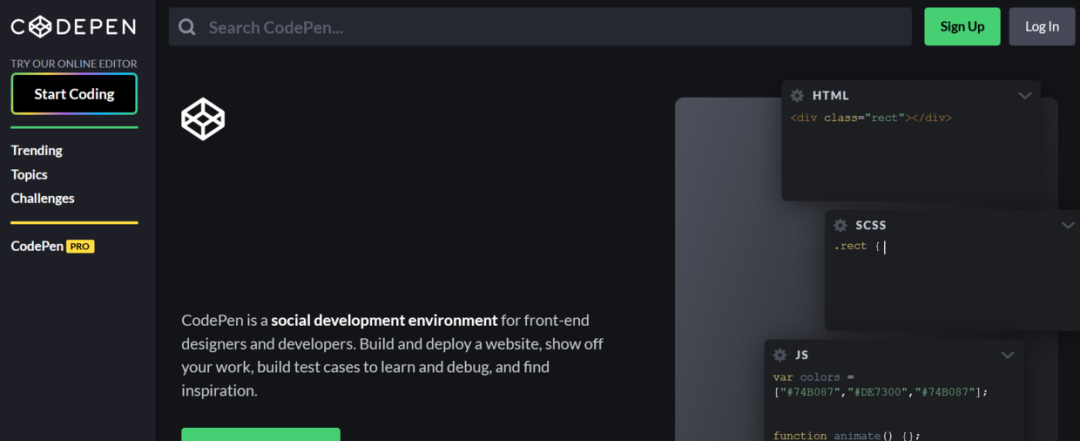Screen dimensions: 1080x441
Task: Open SCSS panel settings gear
Action: pyautogui.click(x=840, y=225)
